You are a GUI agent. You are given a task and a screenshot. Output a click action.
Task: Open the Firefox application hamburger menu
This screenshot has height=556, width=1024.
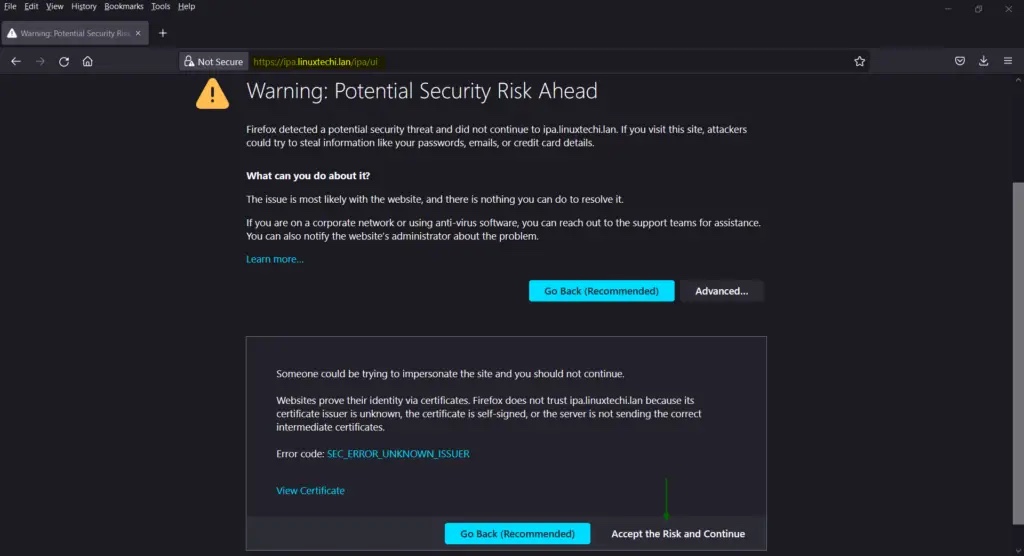(1008, 61)
